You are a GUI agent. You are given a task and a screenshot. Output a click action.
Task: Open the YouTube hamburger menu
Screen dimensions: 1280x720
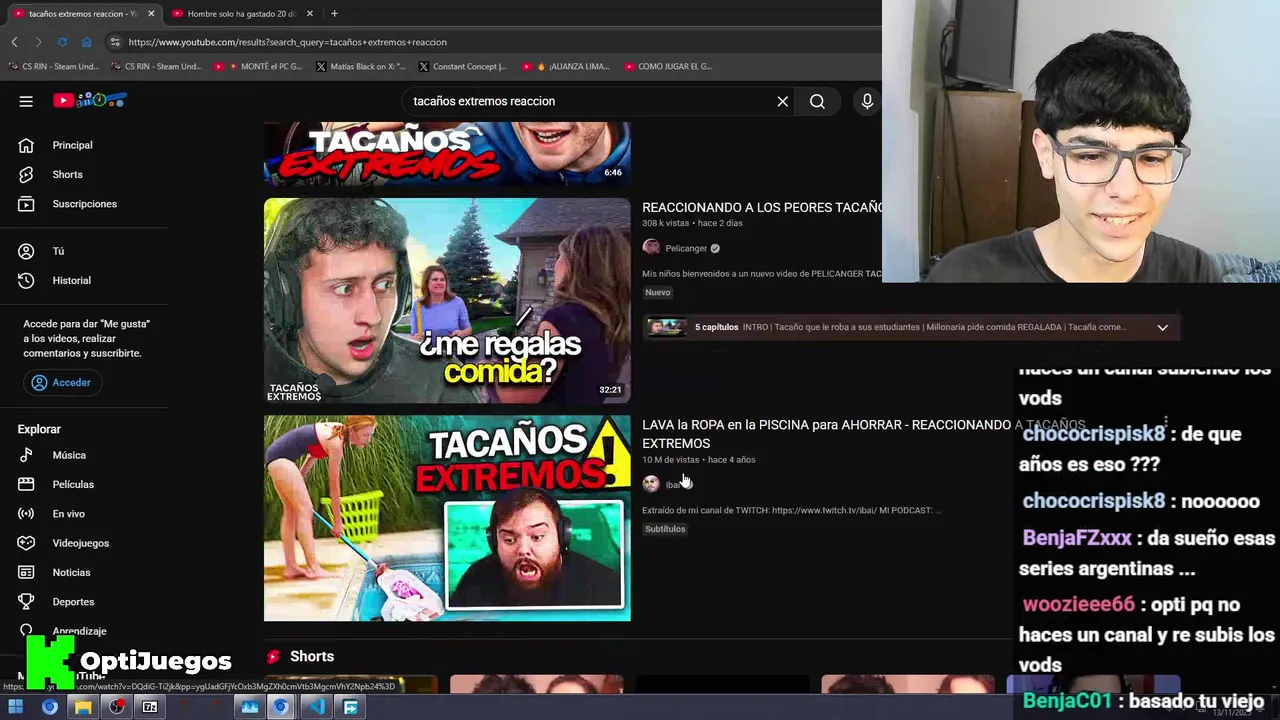(26, 101)
